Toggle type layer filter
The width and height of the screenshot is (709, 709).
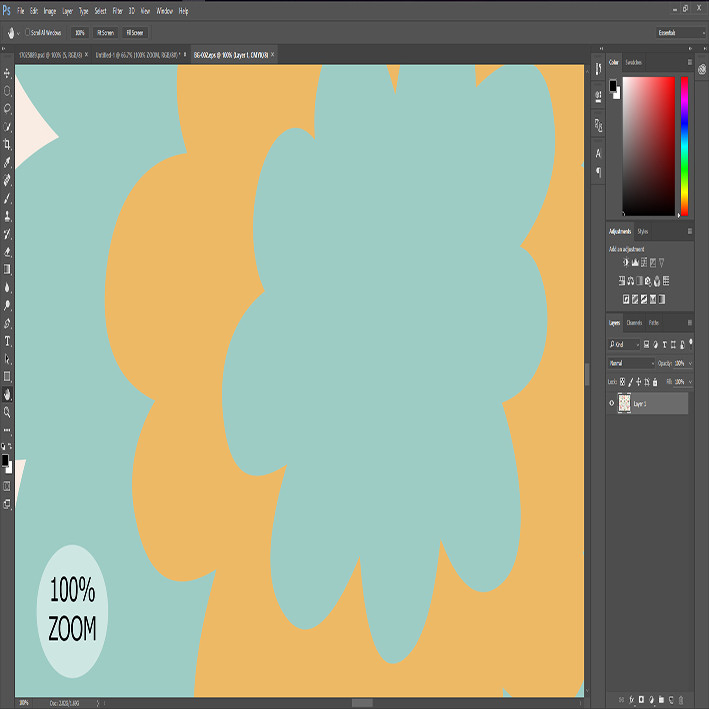point(665,345)
